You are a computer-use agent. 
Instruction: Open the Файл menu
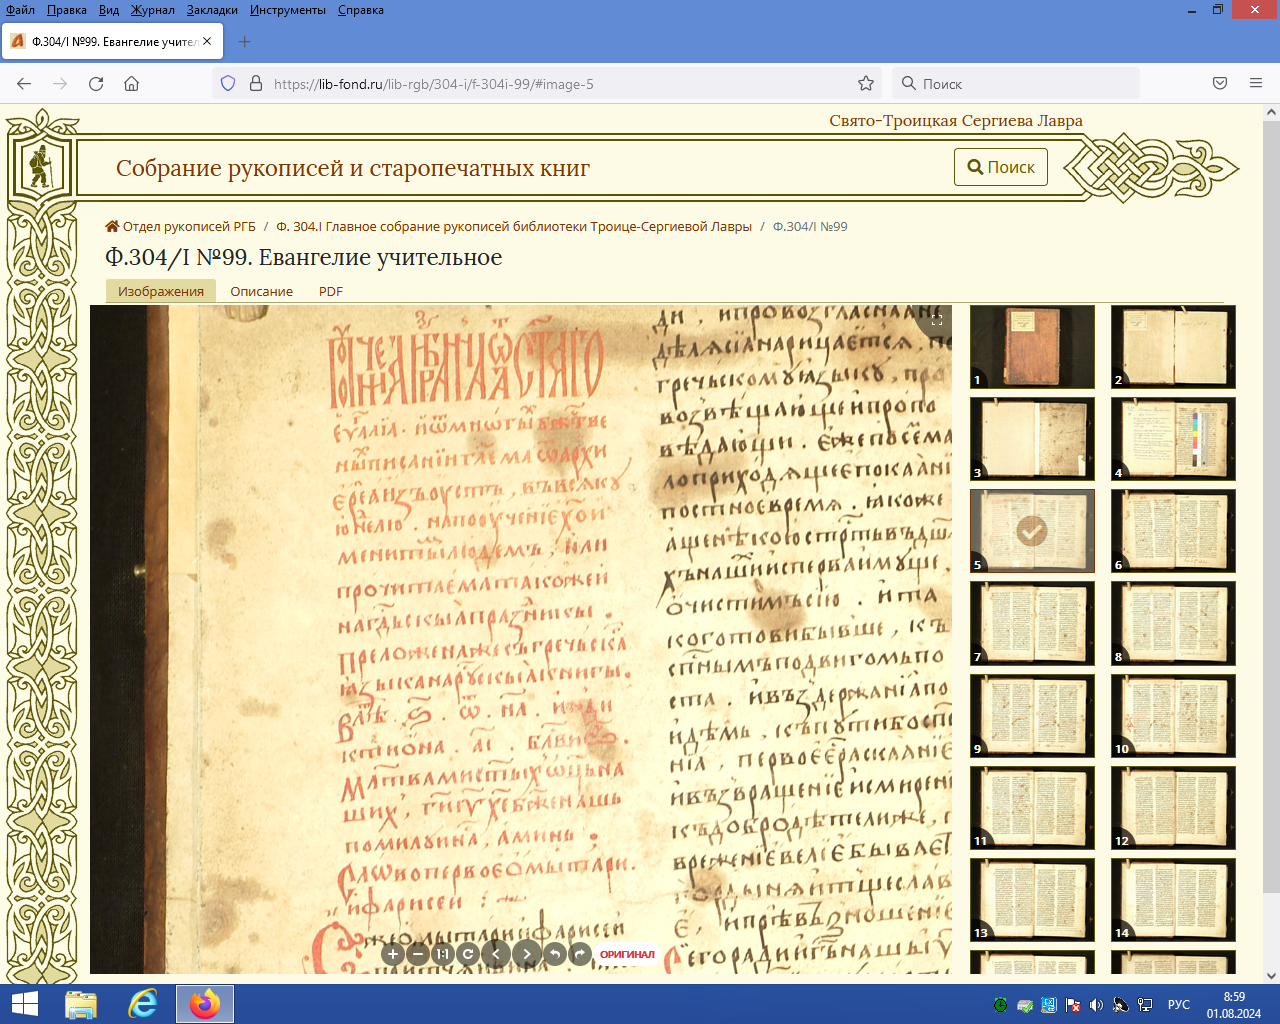pyautogui.click(x=20, y=10)
